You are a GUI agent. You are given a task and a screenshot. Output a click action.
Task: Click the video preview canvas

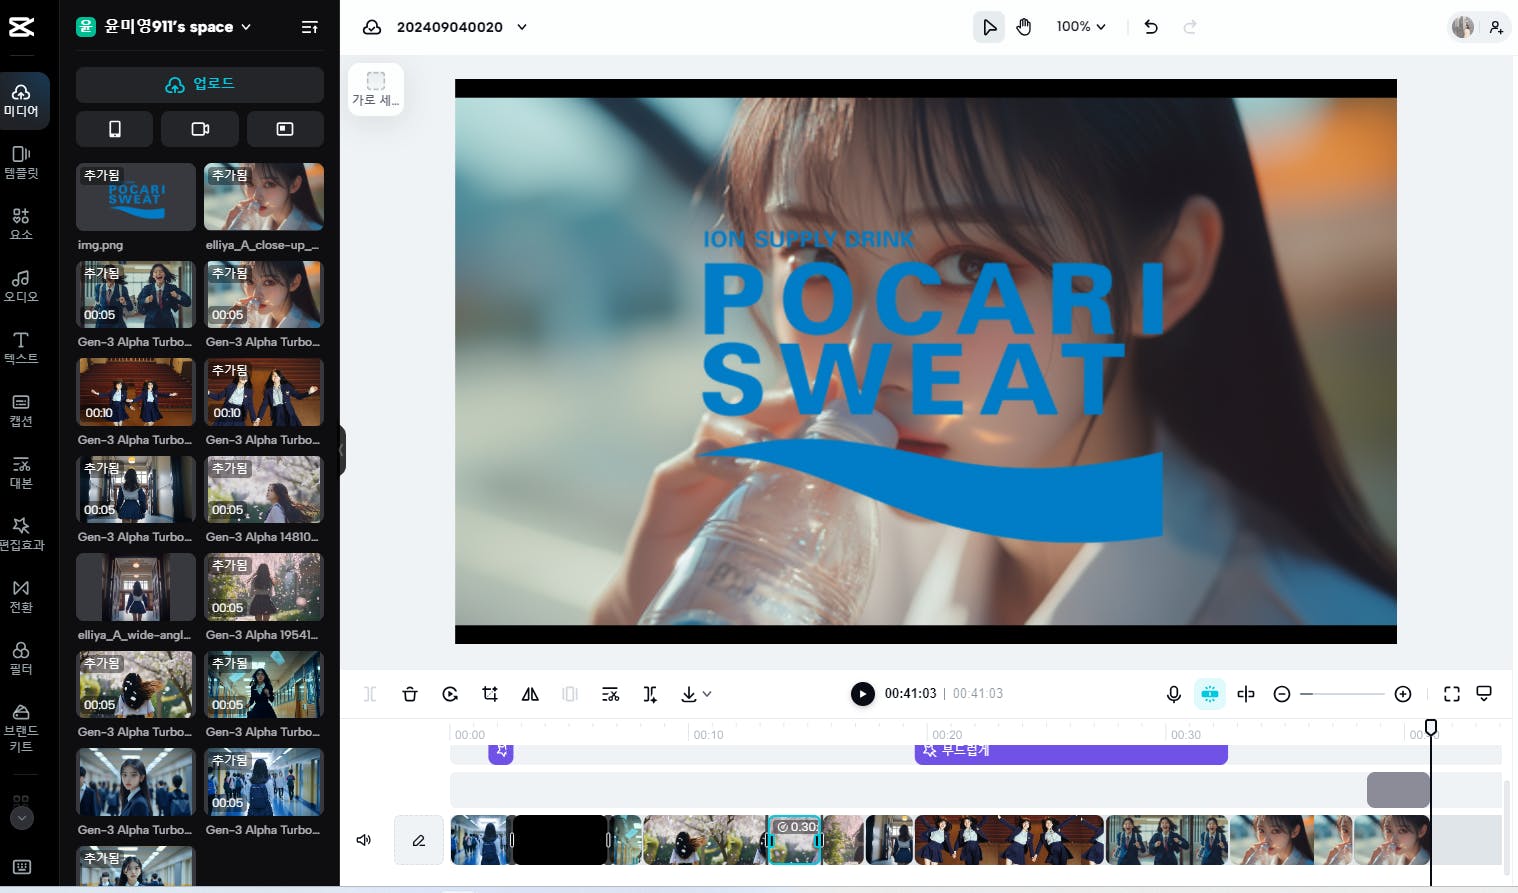pos(926,361)
